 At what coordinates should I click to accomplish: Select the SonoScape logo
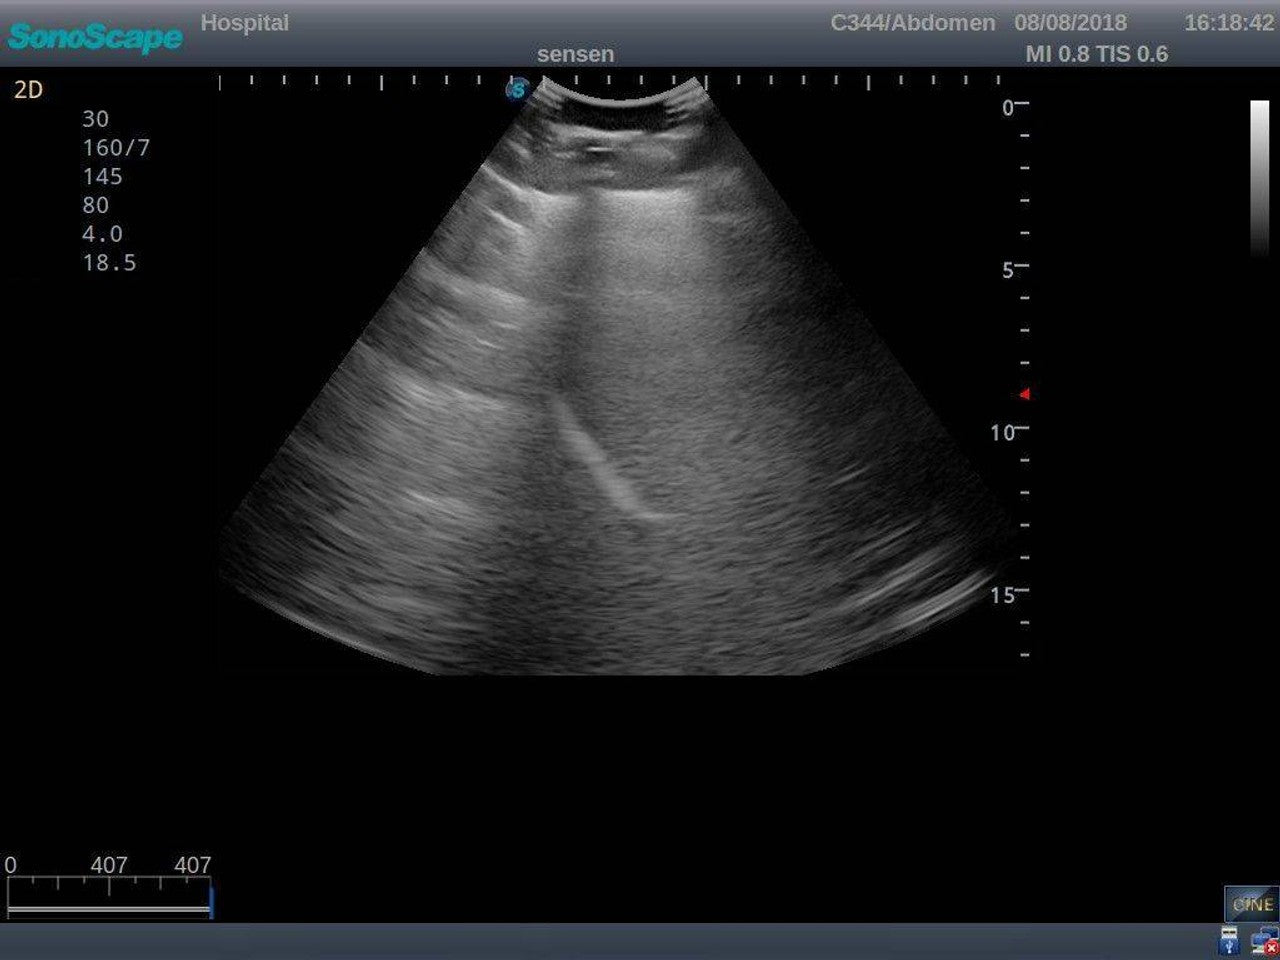[x=92, y=37]
